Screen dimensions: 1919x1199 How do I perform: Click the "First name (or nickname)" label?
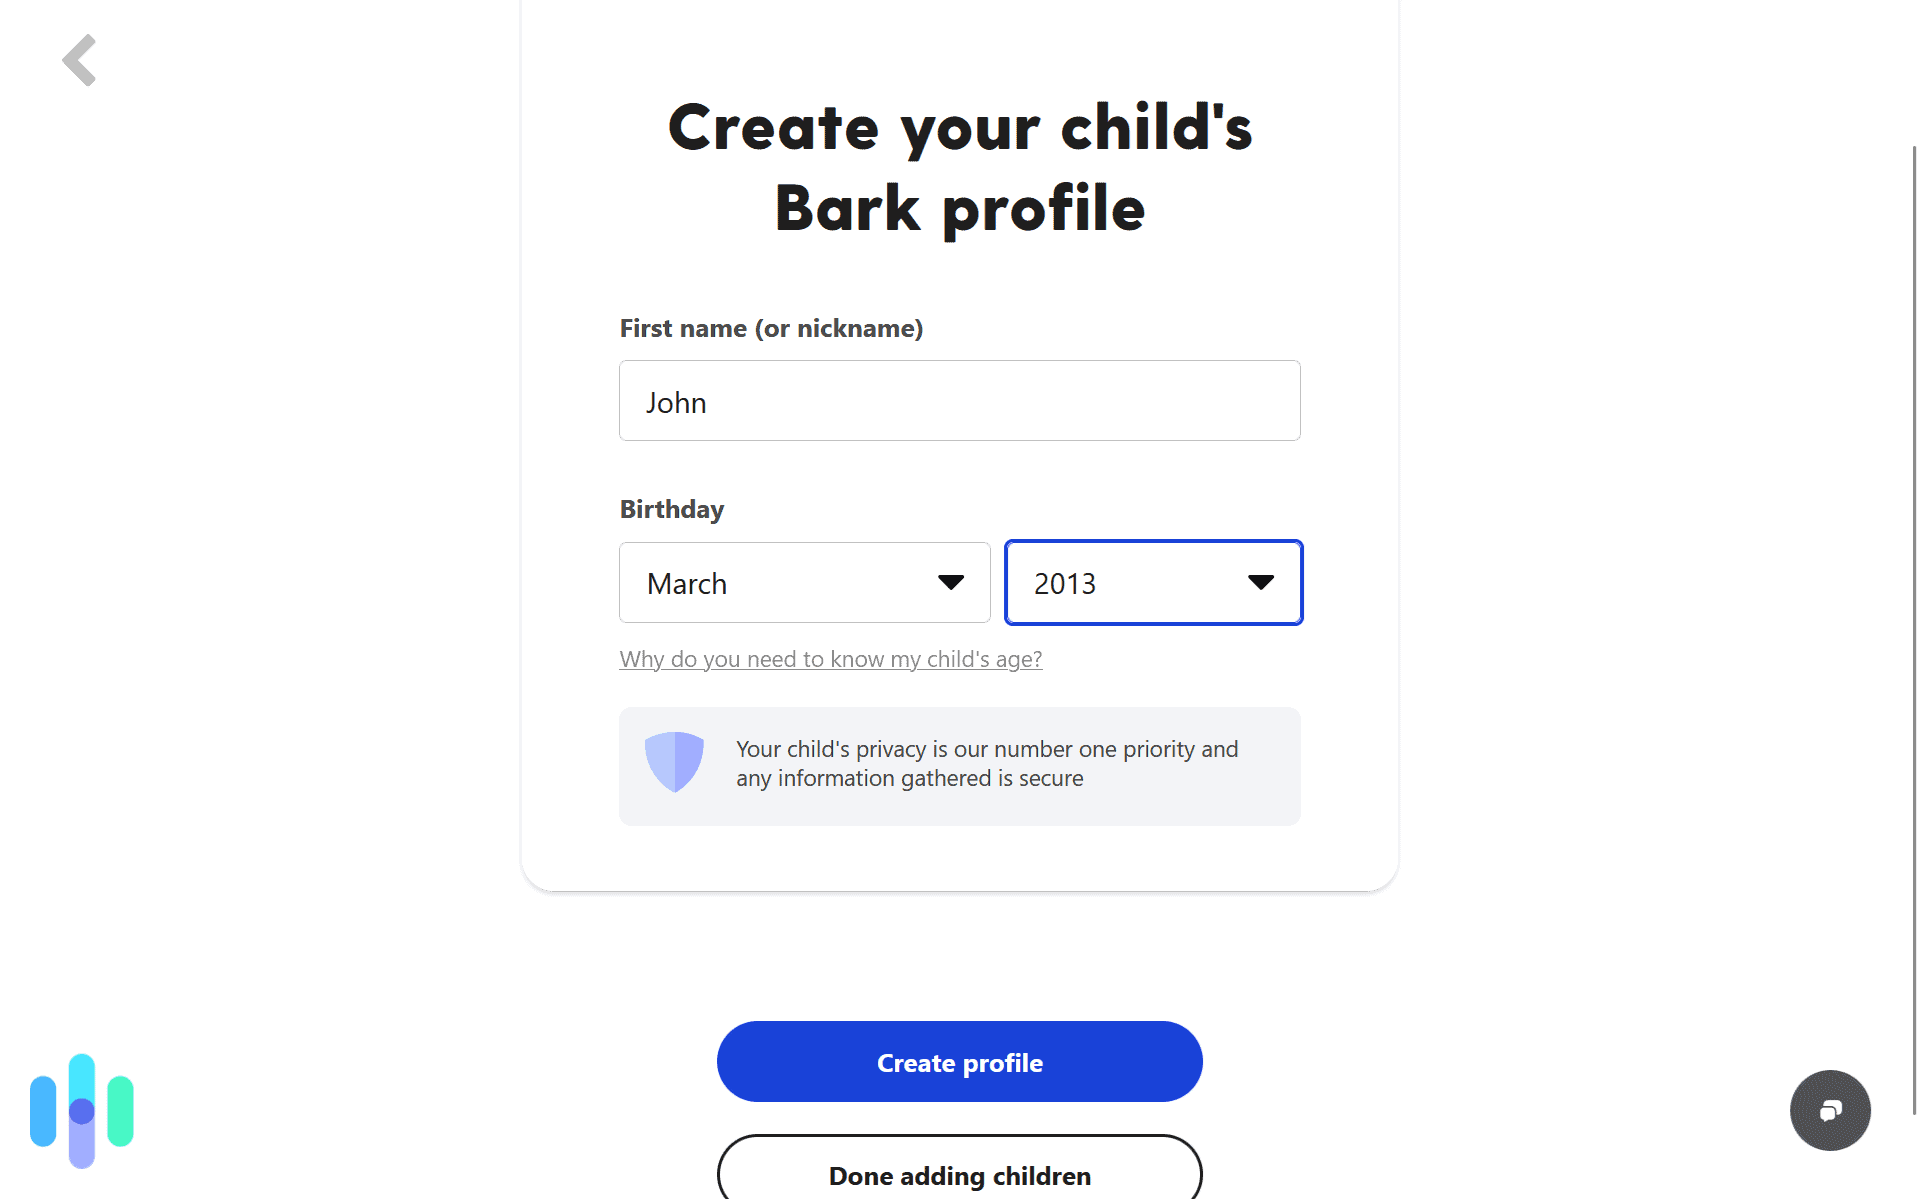pyautogui.click(x=771, y=328)
